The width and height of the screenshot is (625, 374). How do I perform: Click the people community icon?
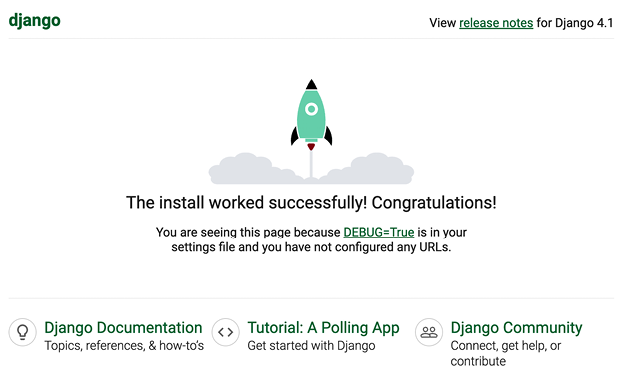point(429,332)
